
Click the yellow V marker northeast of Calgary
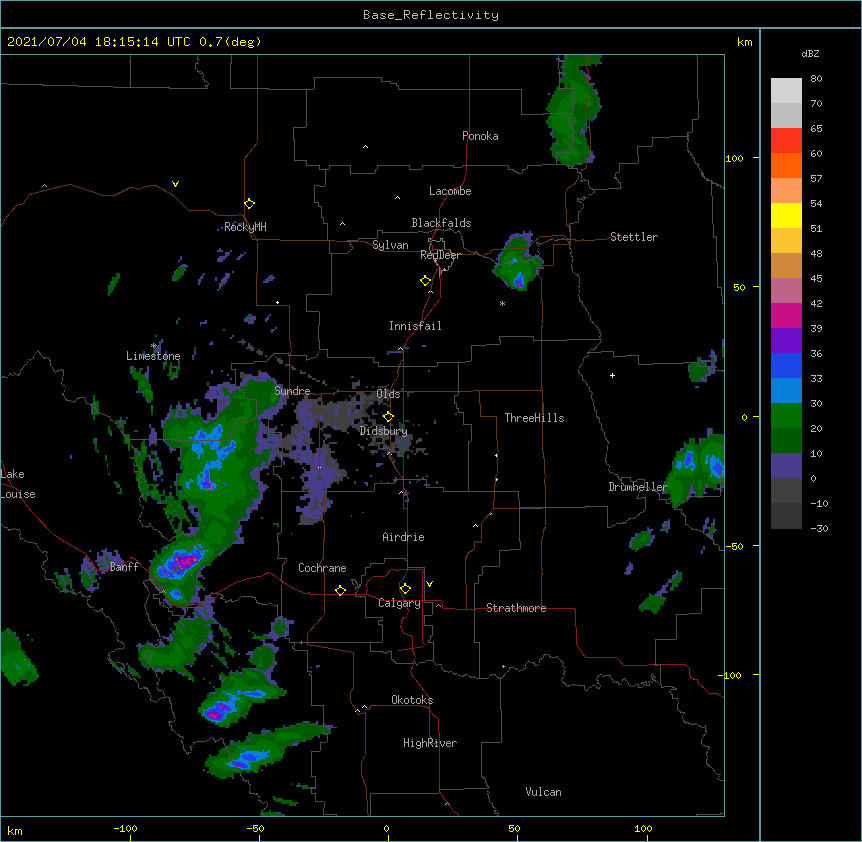point(429,584)
